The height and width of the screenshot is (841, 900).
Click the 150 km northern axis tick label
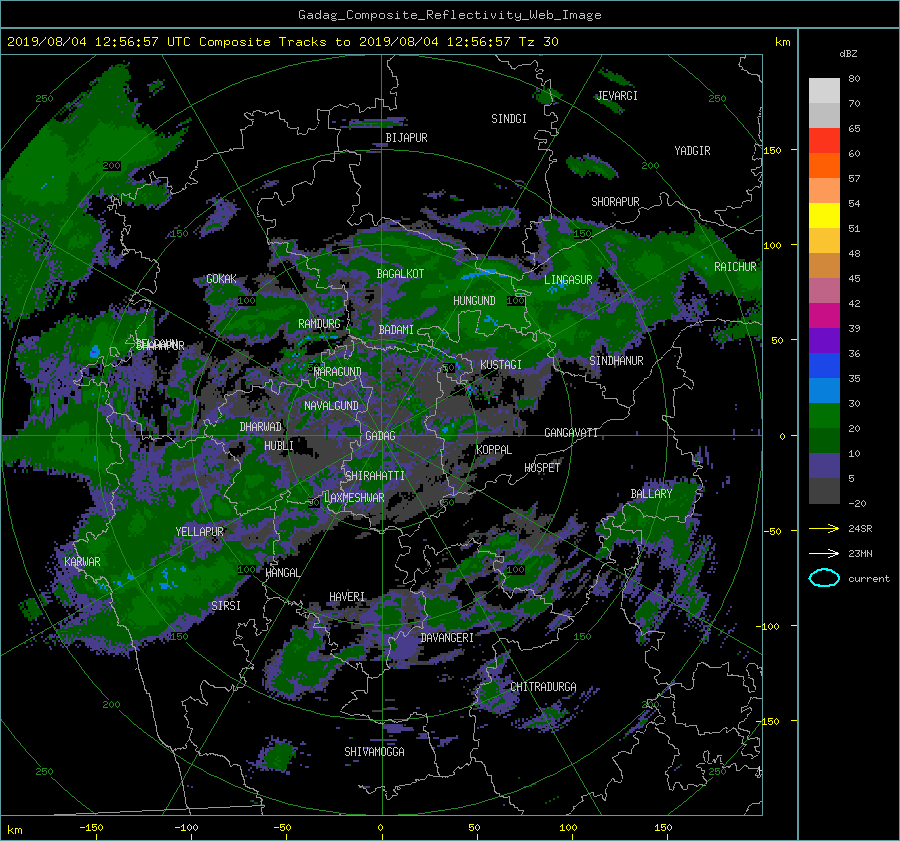pos(773,150)
